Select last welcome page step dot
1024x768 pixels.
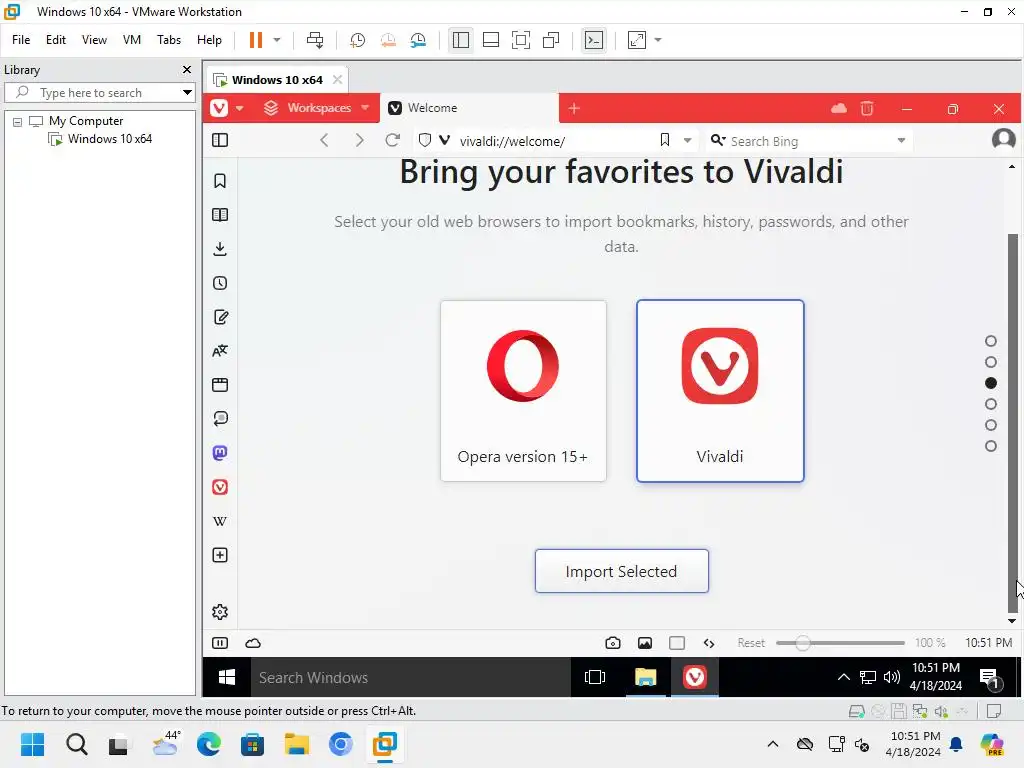coord(991,446)
